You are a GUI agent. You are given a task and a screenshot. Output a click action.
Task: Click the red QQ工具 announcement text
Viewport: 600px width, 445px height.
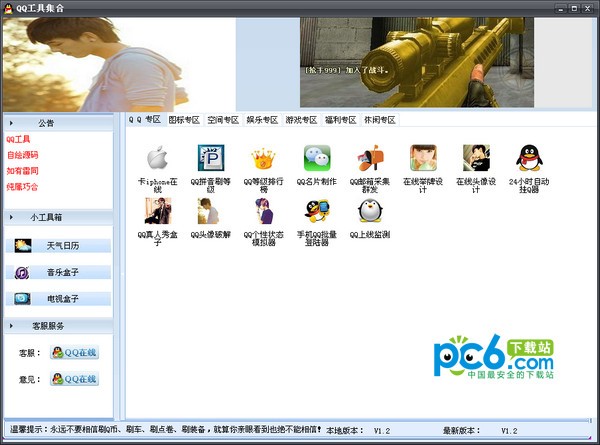click(18, 139)
